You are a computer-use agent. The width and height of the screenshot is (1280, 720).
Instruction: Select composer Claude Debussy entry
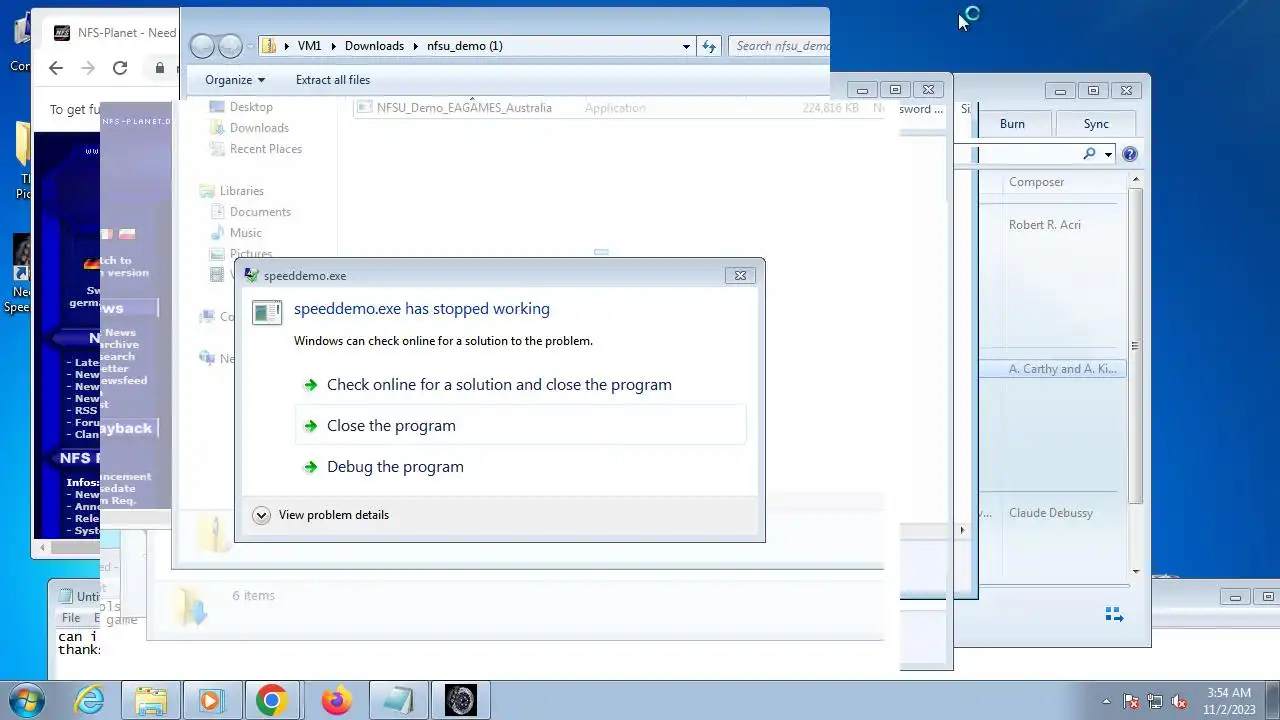(x=1051, y=513)
